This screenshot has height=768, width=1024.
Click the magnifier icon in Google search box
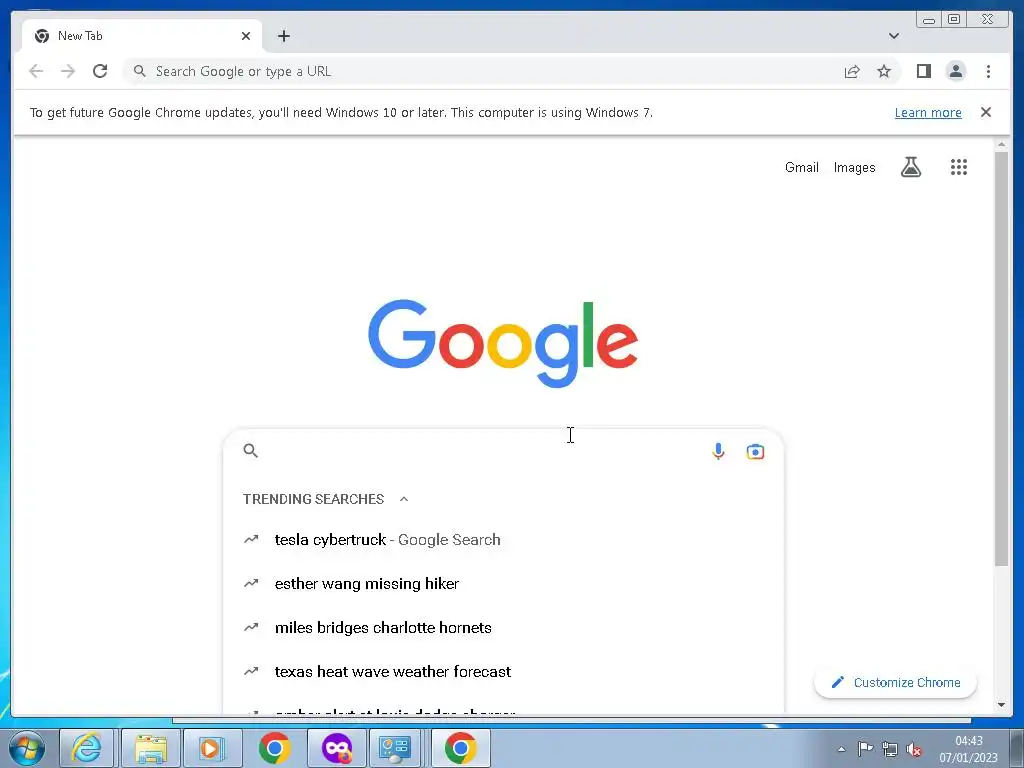[251, 451]
